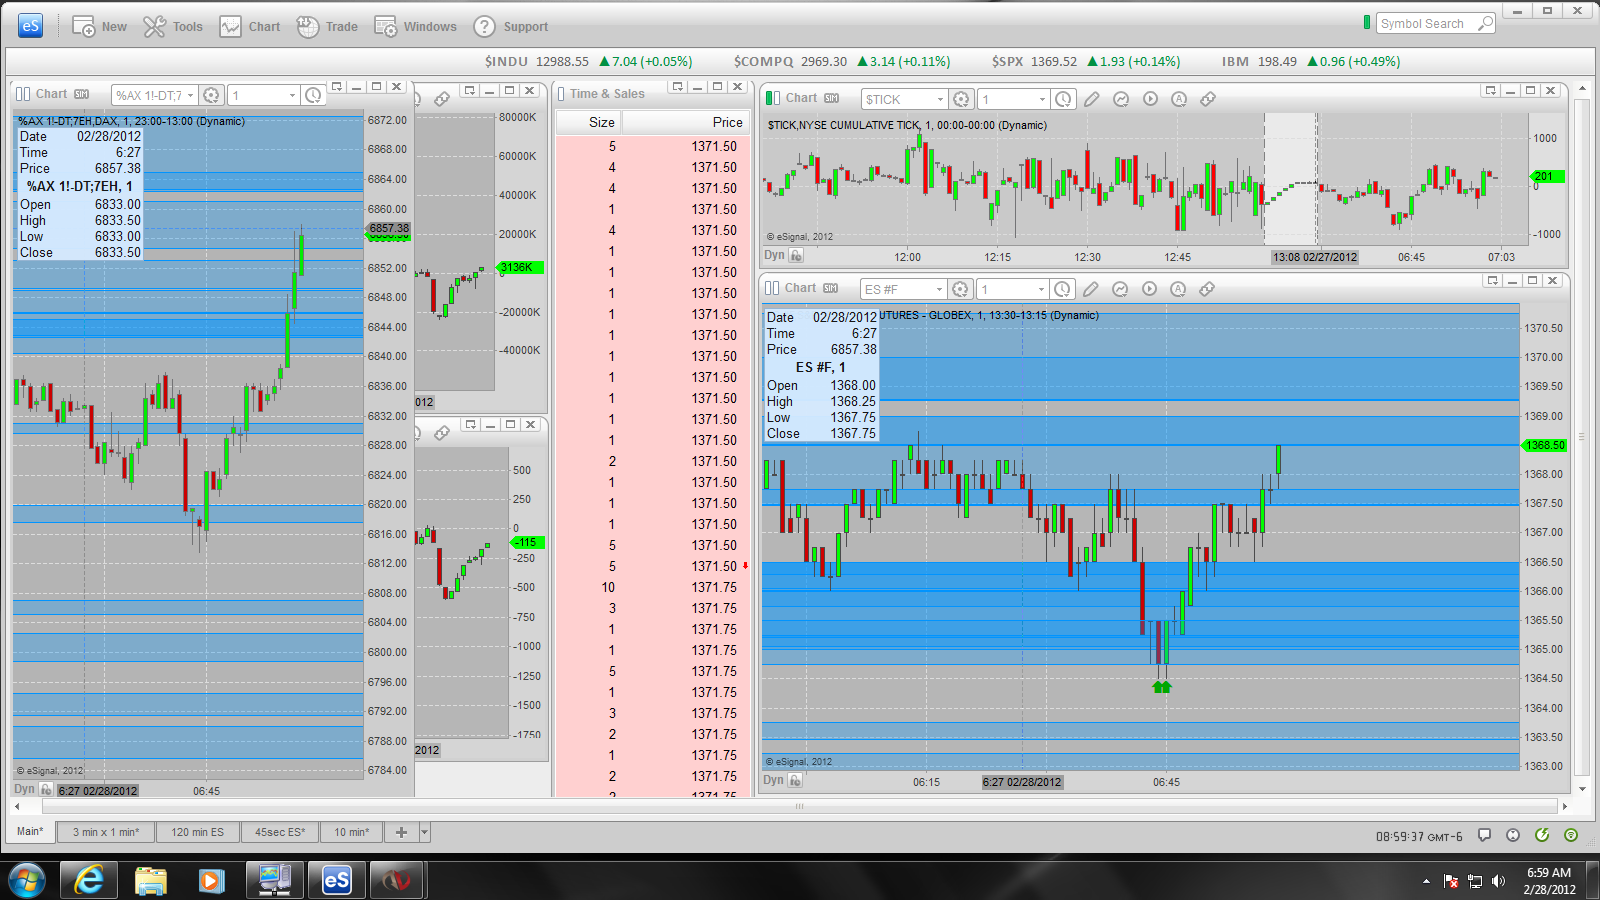Open the Windows menu

(415, 27)
